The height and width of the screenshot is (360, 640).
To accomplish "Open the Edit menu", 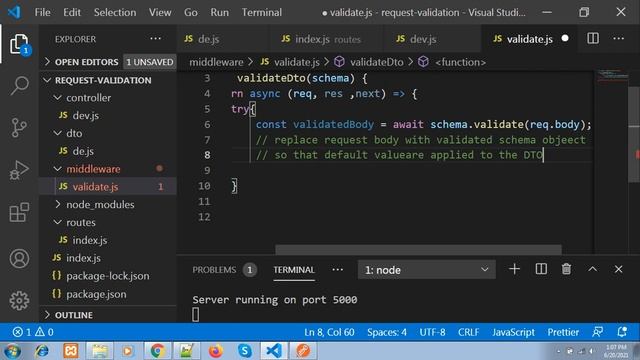I will coord(72,12).
